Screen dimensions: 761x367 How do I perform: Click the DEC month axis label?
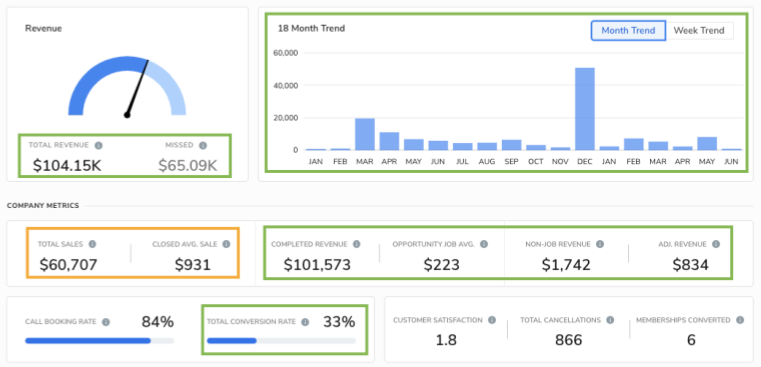coord(585,162)
